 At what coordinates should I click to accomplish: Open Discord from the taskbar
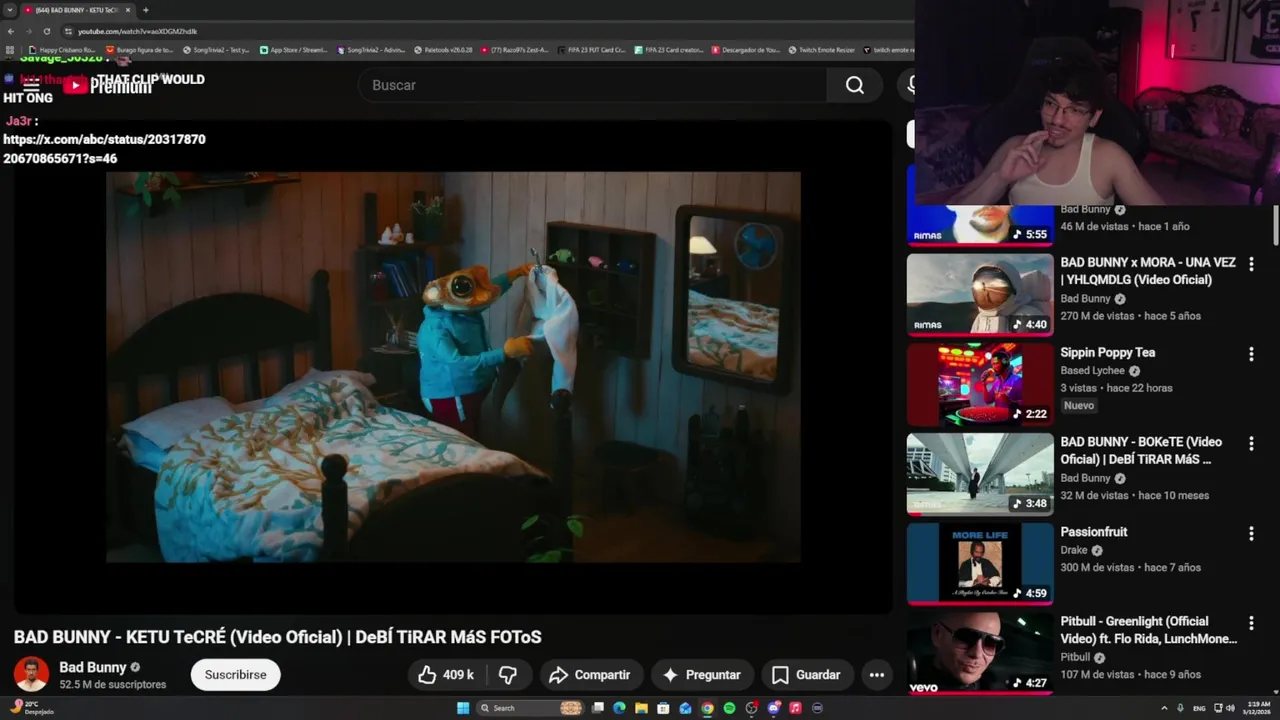[773, 708]
